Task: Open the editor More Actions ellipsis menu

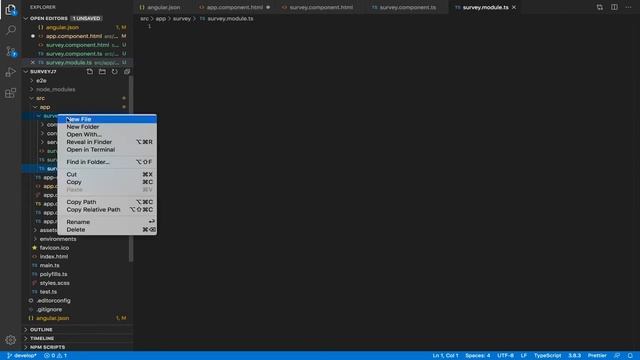Action: pyautogui.click(x=629, y=7)
